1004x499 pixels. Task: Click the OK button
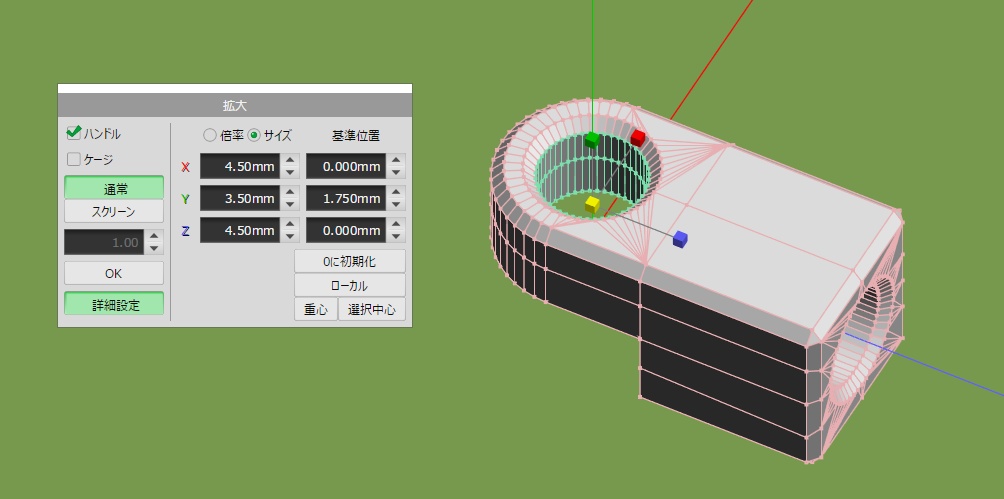(114, 273)
